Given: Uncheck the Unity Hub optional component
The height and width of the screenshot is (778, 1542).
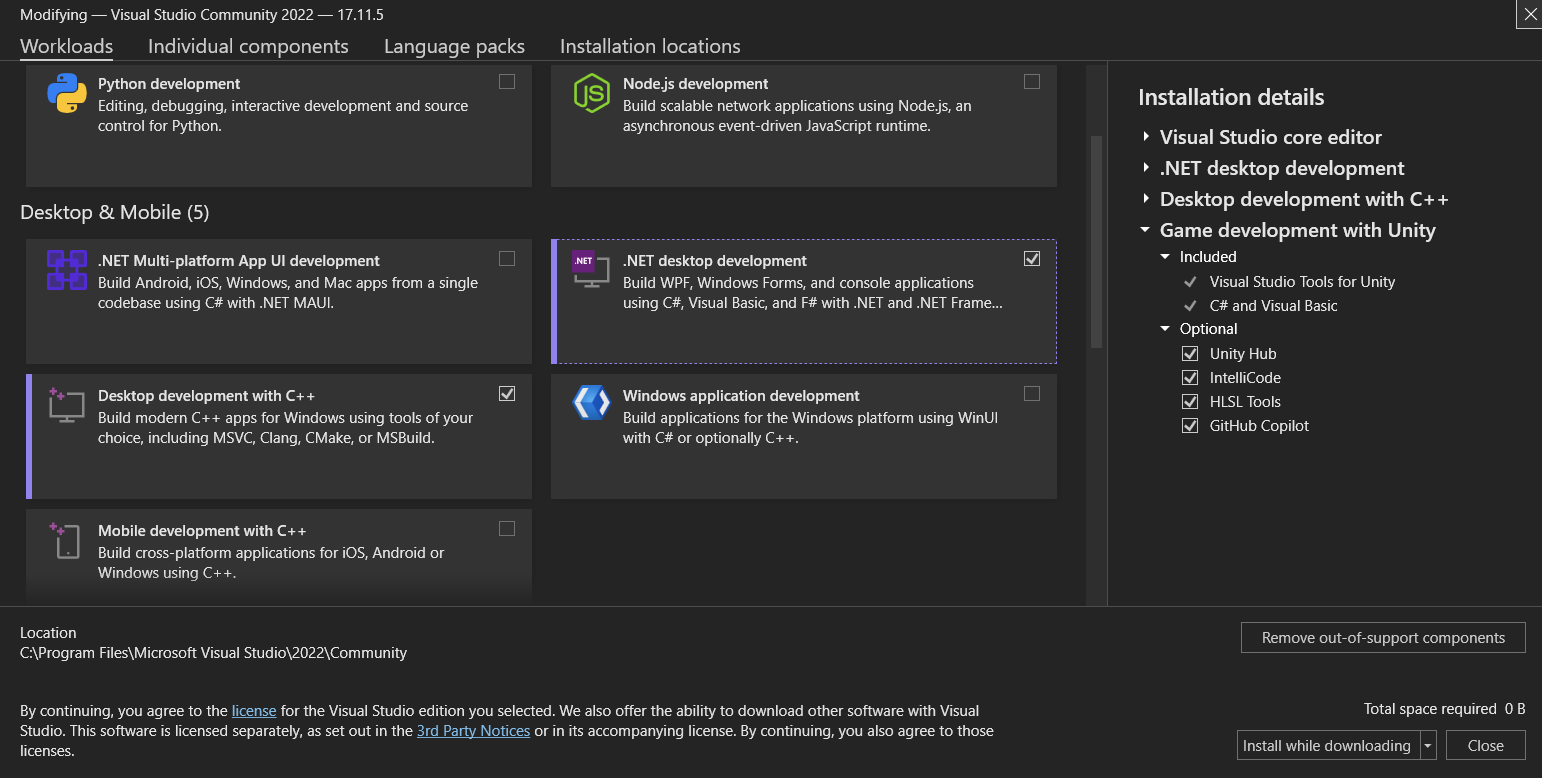Looking at the screenshot, I should click(x=1190, y=354).
